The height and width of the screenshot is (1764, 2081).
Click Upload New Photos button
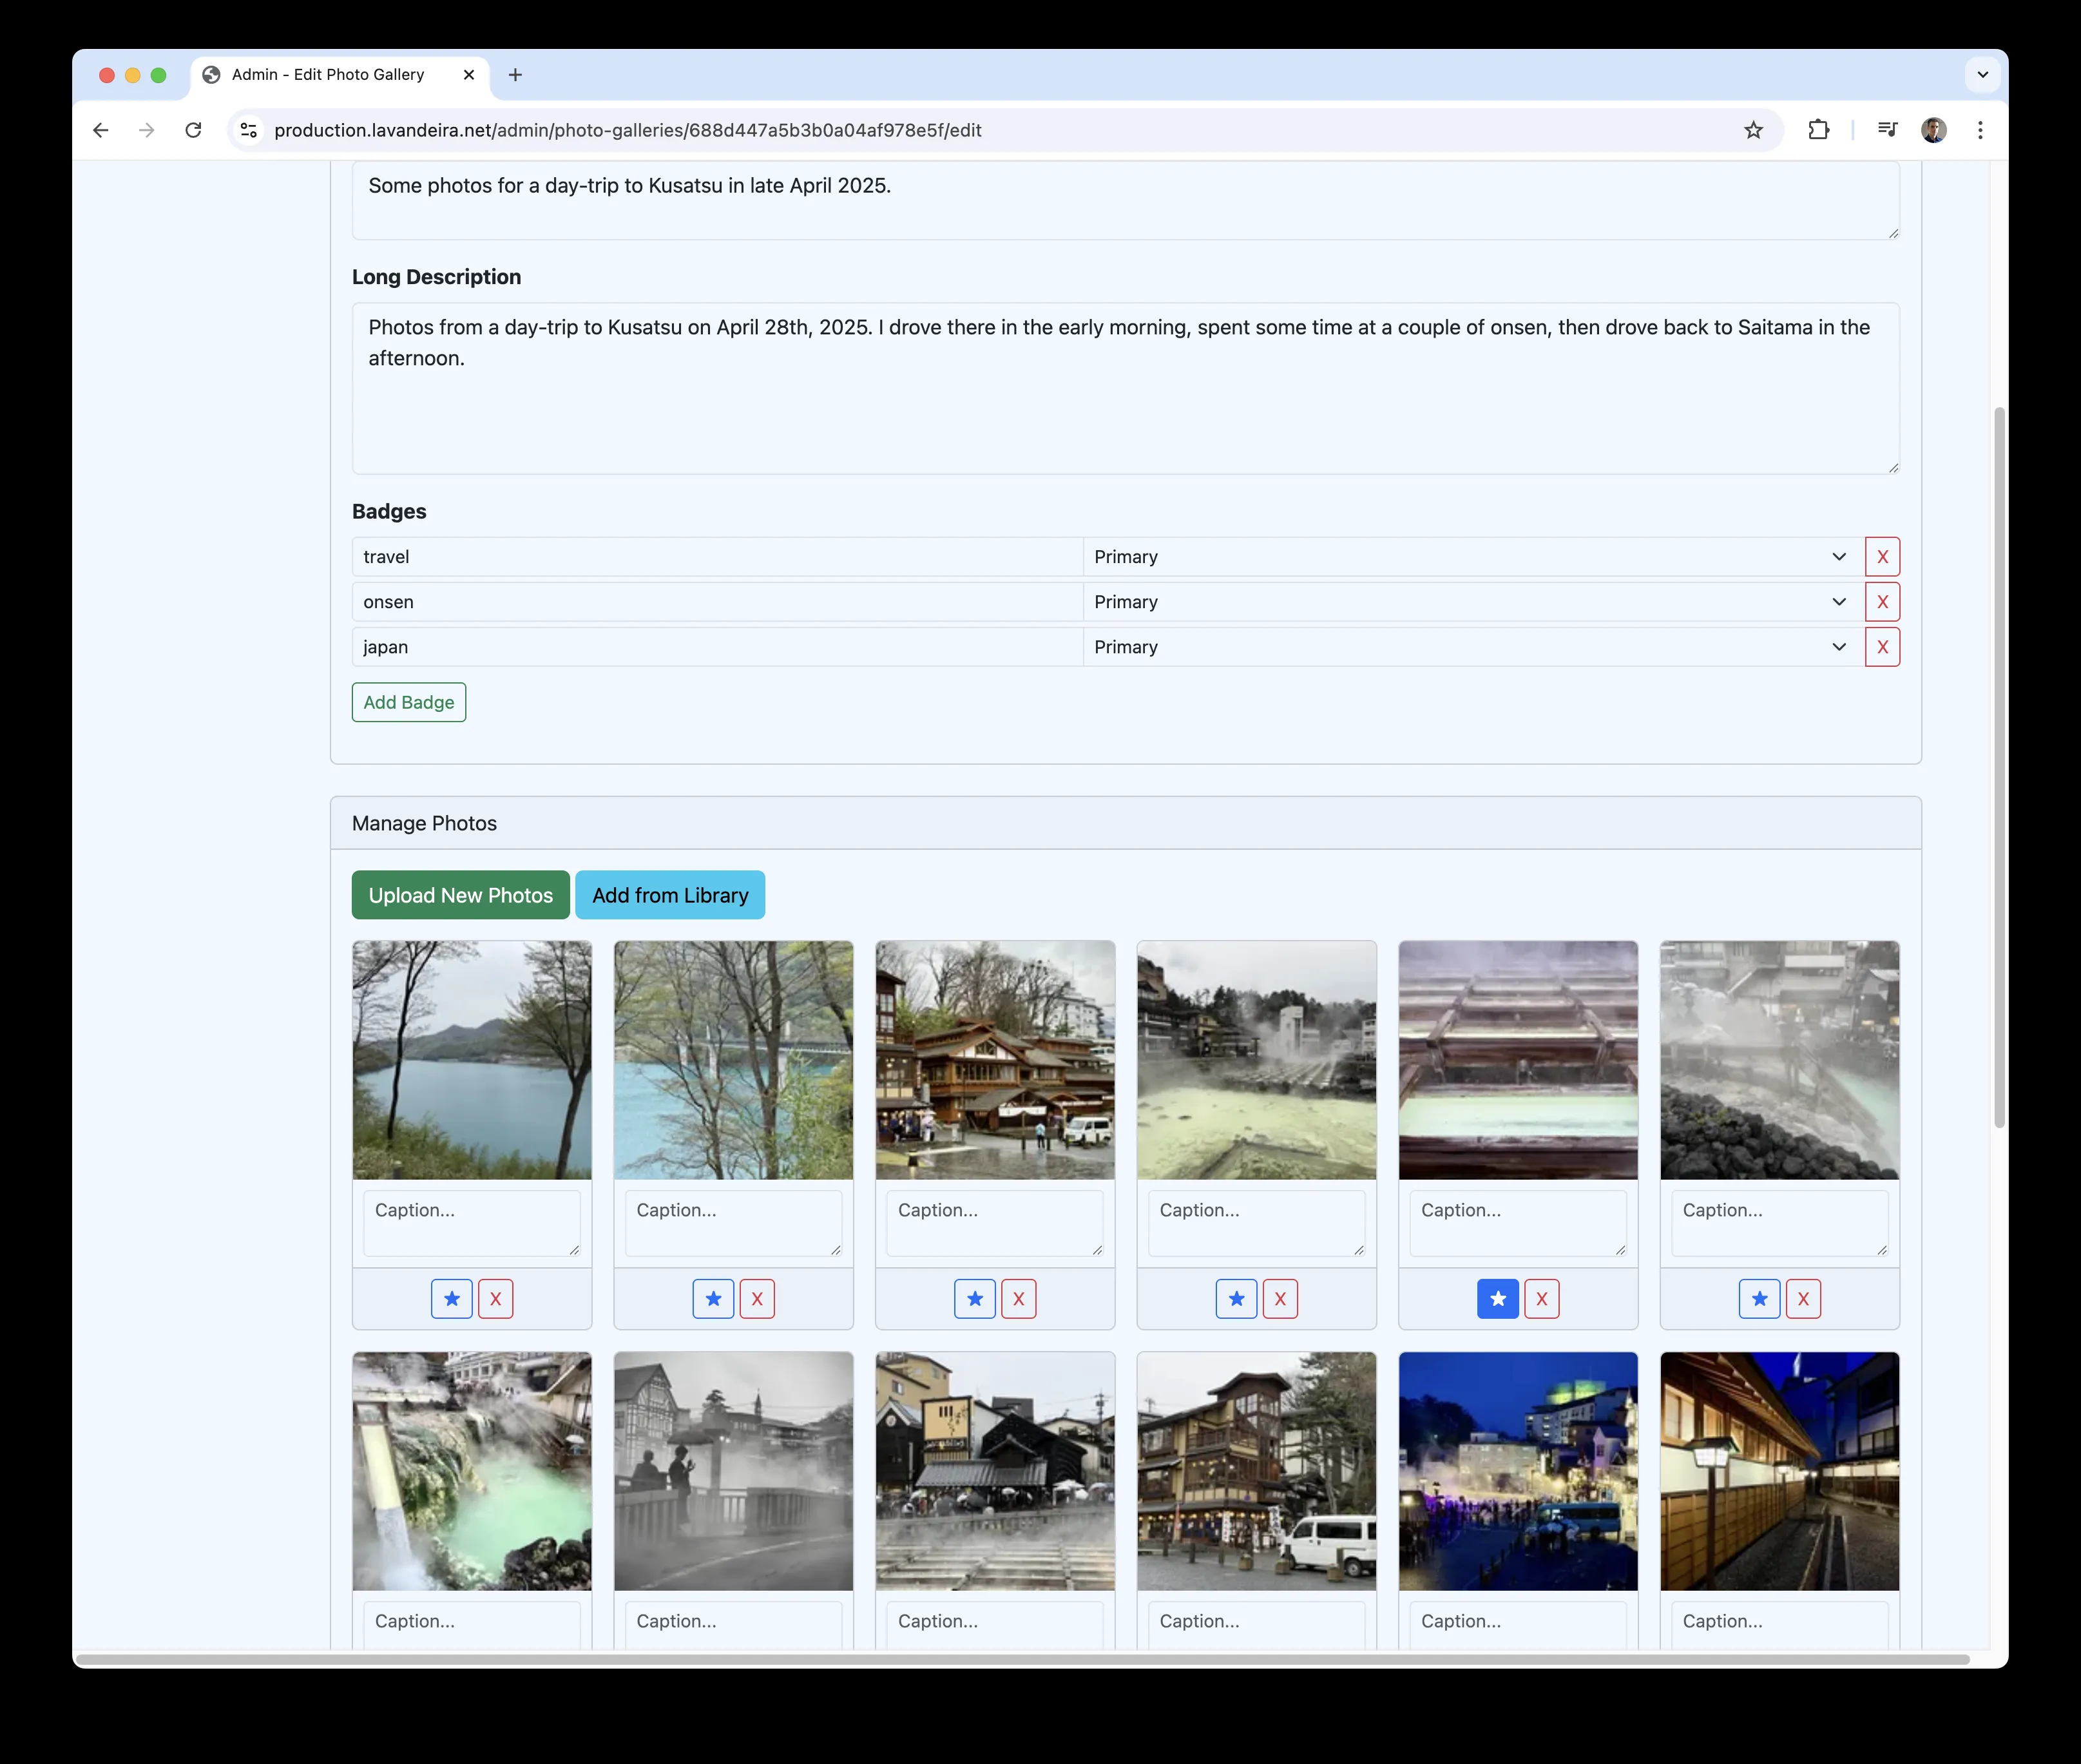(x=460, y=895)
